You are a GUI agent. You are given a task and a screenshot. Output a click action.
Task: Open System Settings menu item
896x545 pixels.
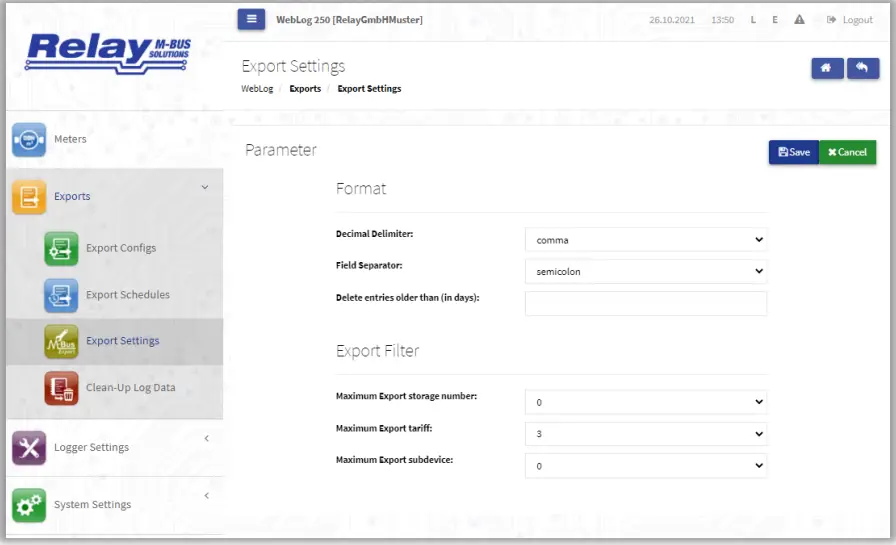tap(93, 504)
